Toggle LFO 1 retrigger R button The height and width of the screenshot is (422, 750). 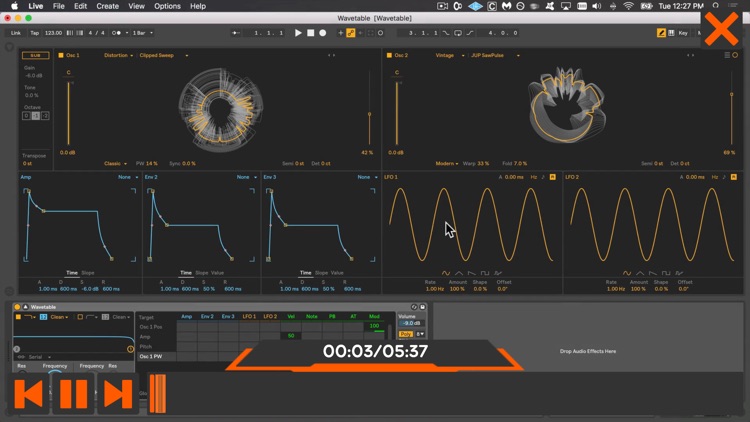(x=552, y=177)
